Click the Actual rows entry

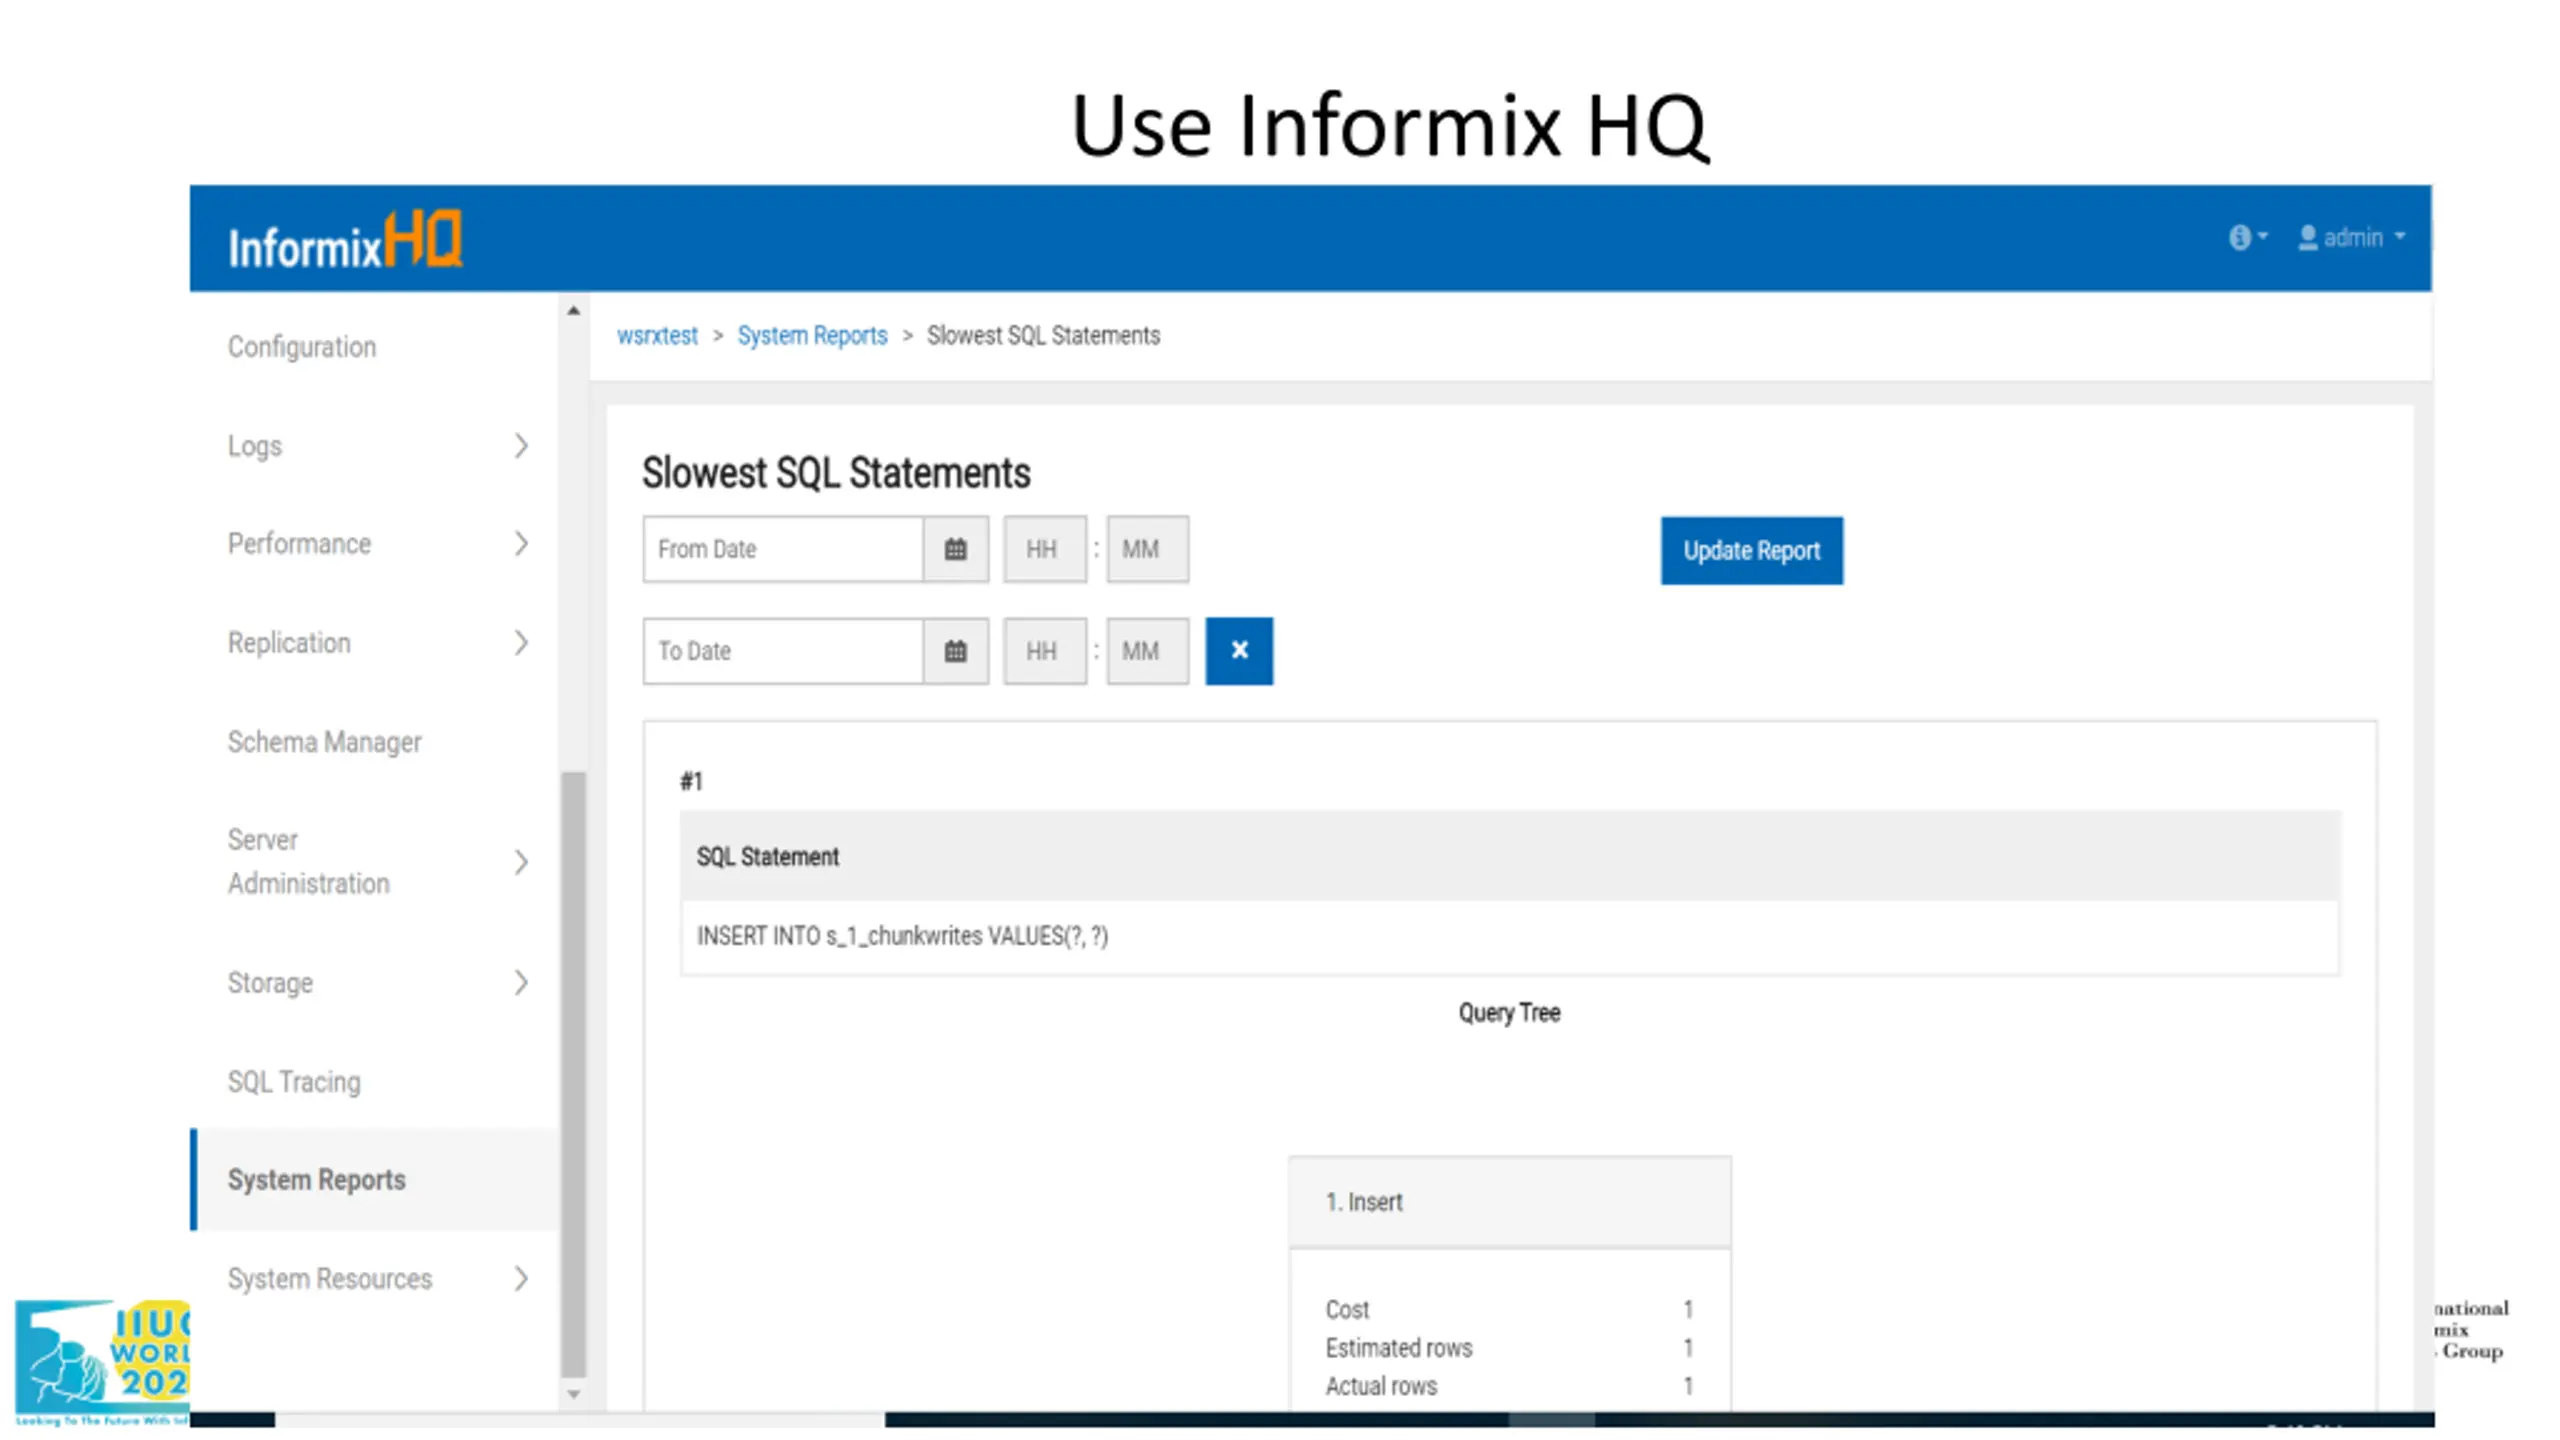point(1509,1387)
